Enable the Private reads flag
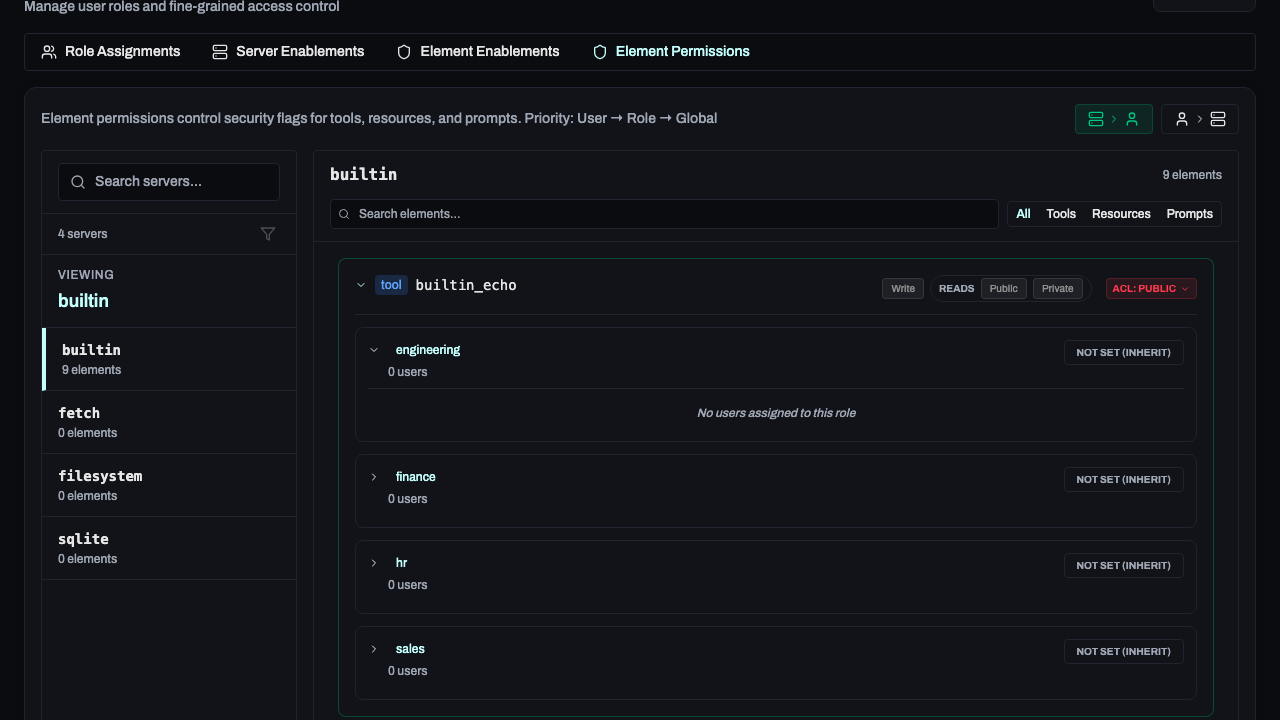The height and width of the screenshot is (720, 1280). 1057,288
